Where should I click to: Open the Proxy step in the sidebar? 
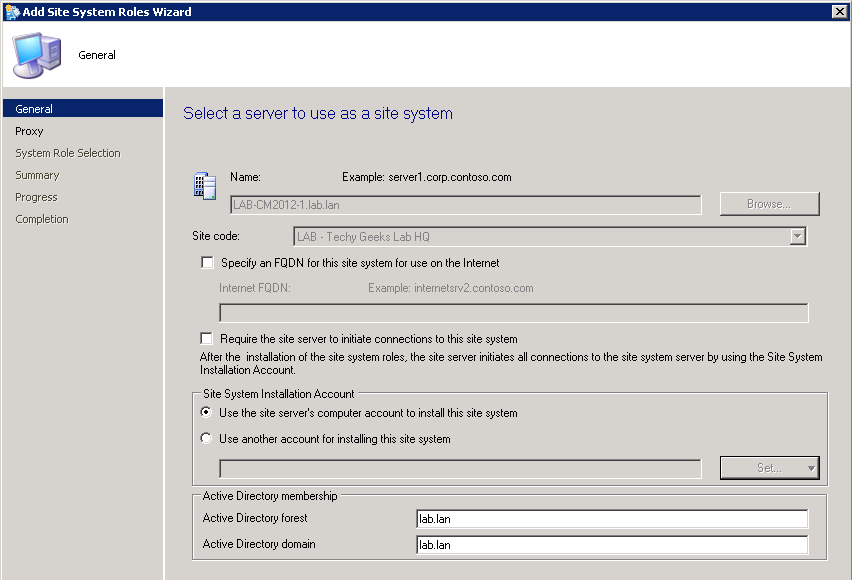pyautogui.click(x=29, y=131)
